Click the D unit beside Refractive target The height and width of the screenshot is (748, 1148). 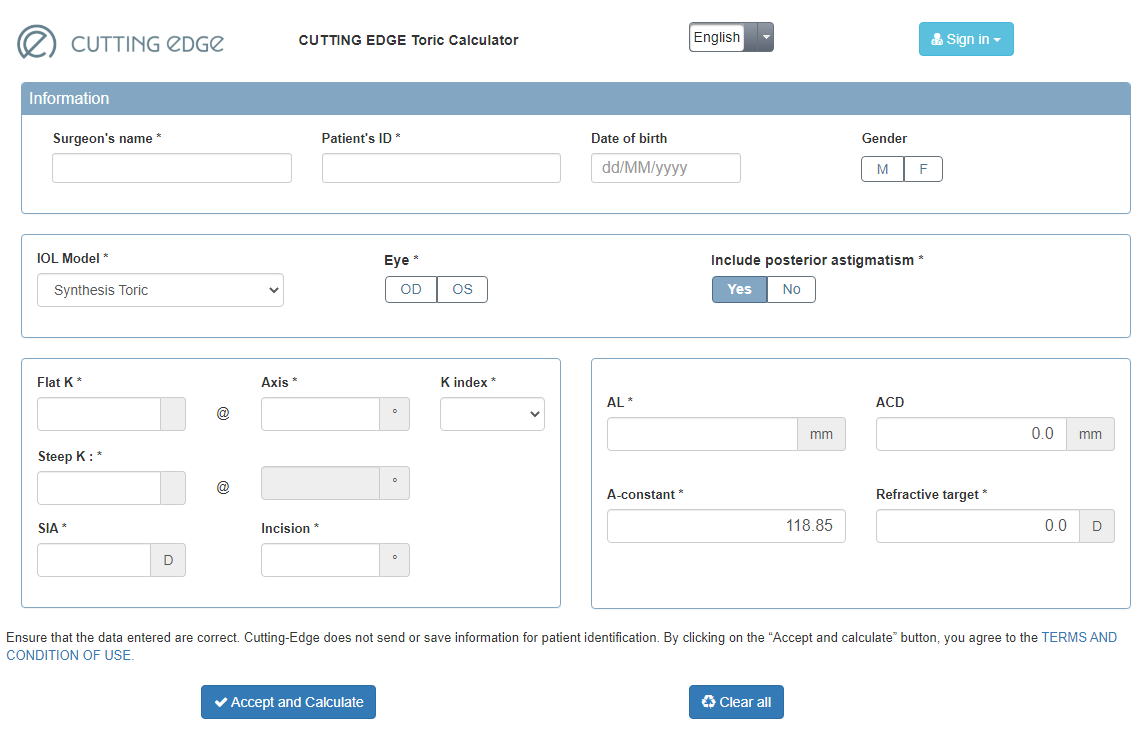(1097, 526)
